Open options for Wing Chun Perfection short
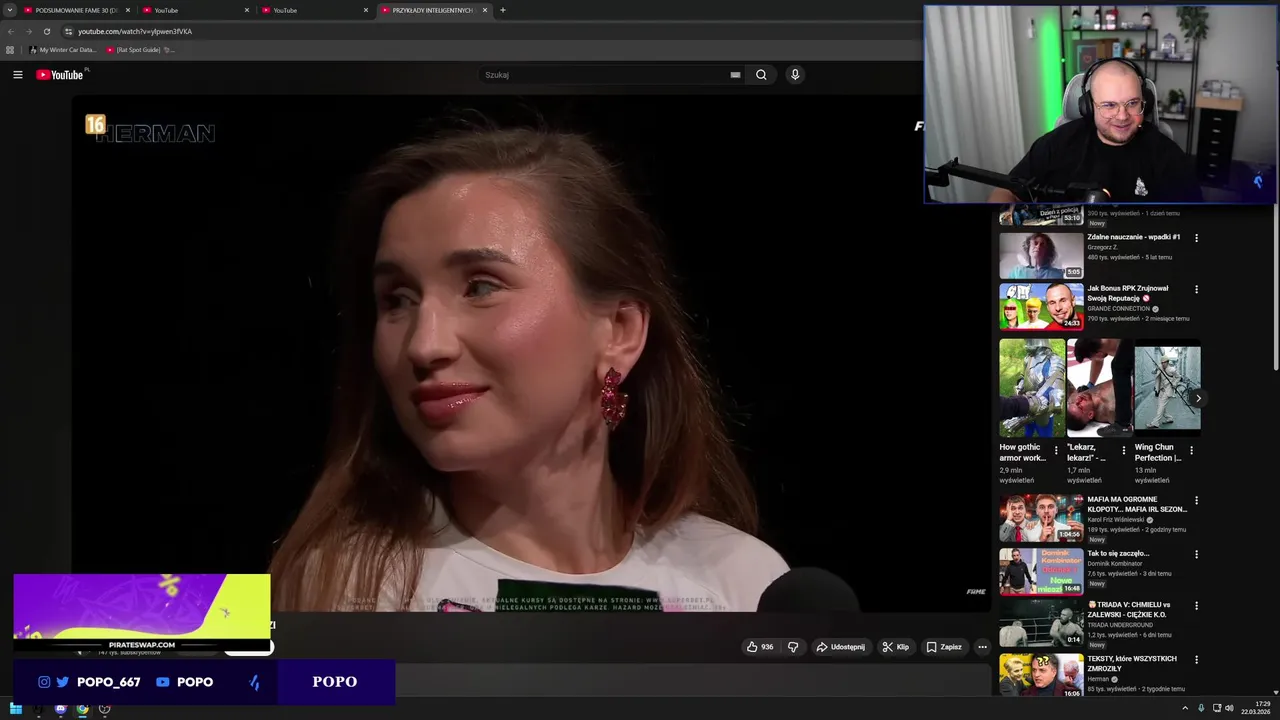The width and height of the screenshot is (1280, 720). (1191, 450)
